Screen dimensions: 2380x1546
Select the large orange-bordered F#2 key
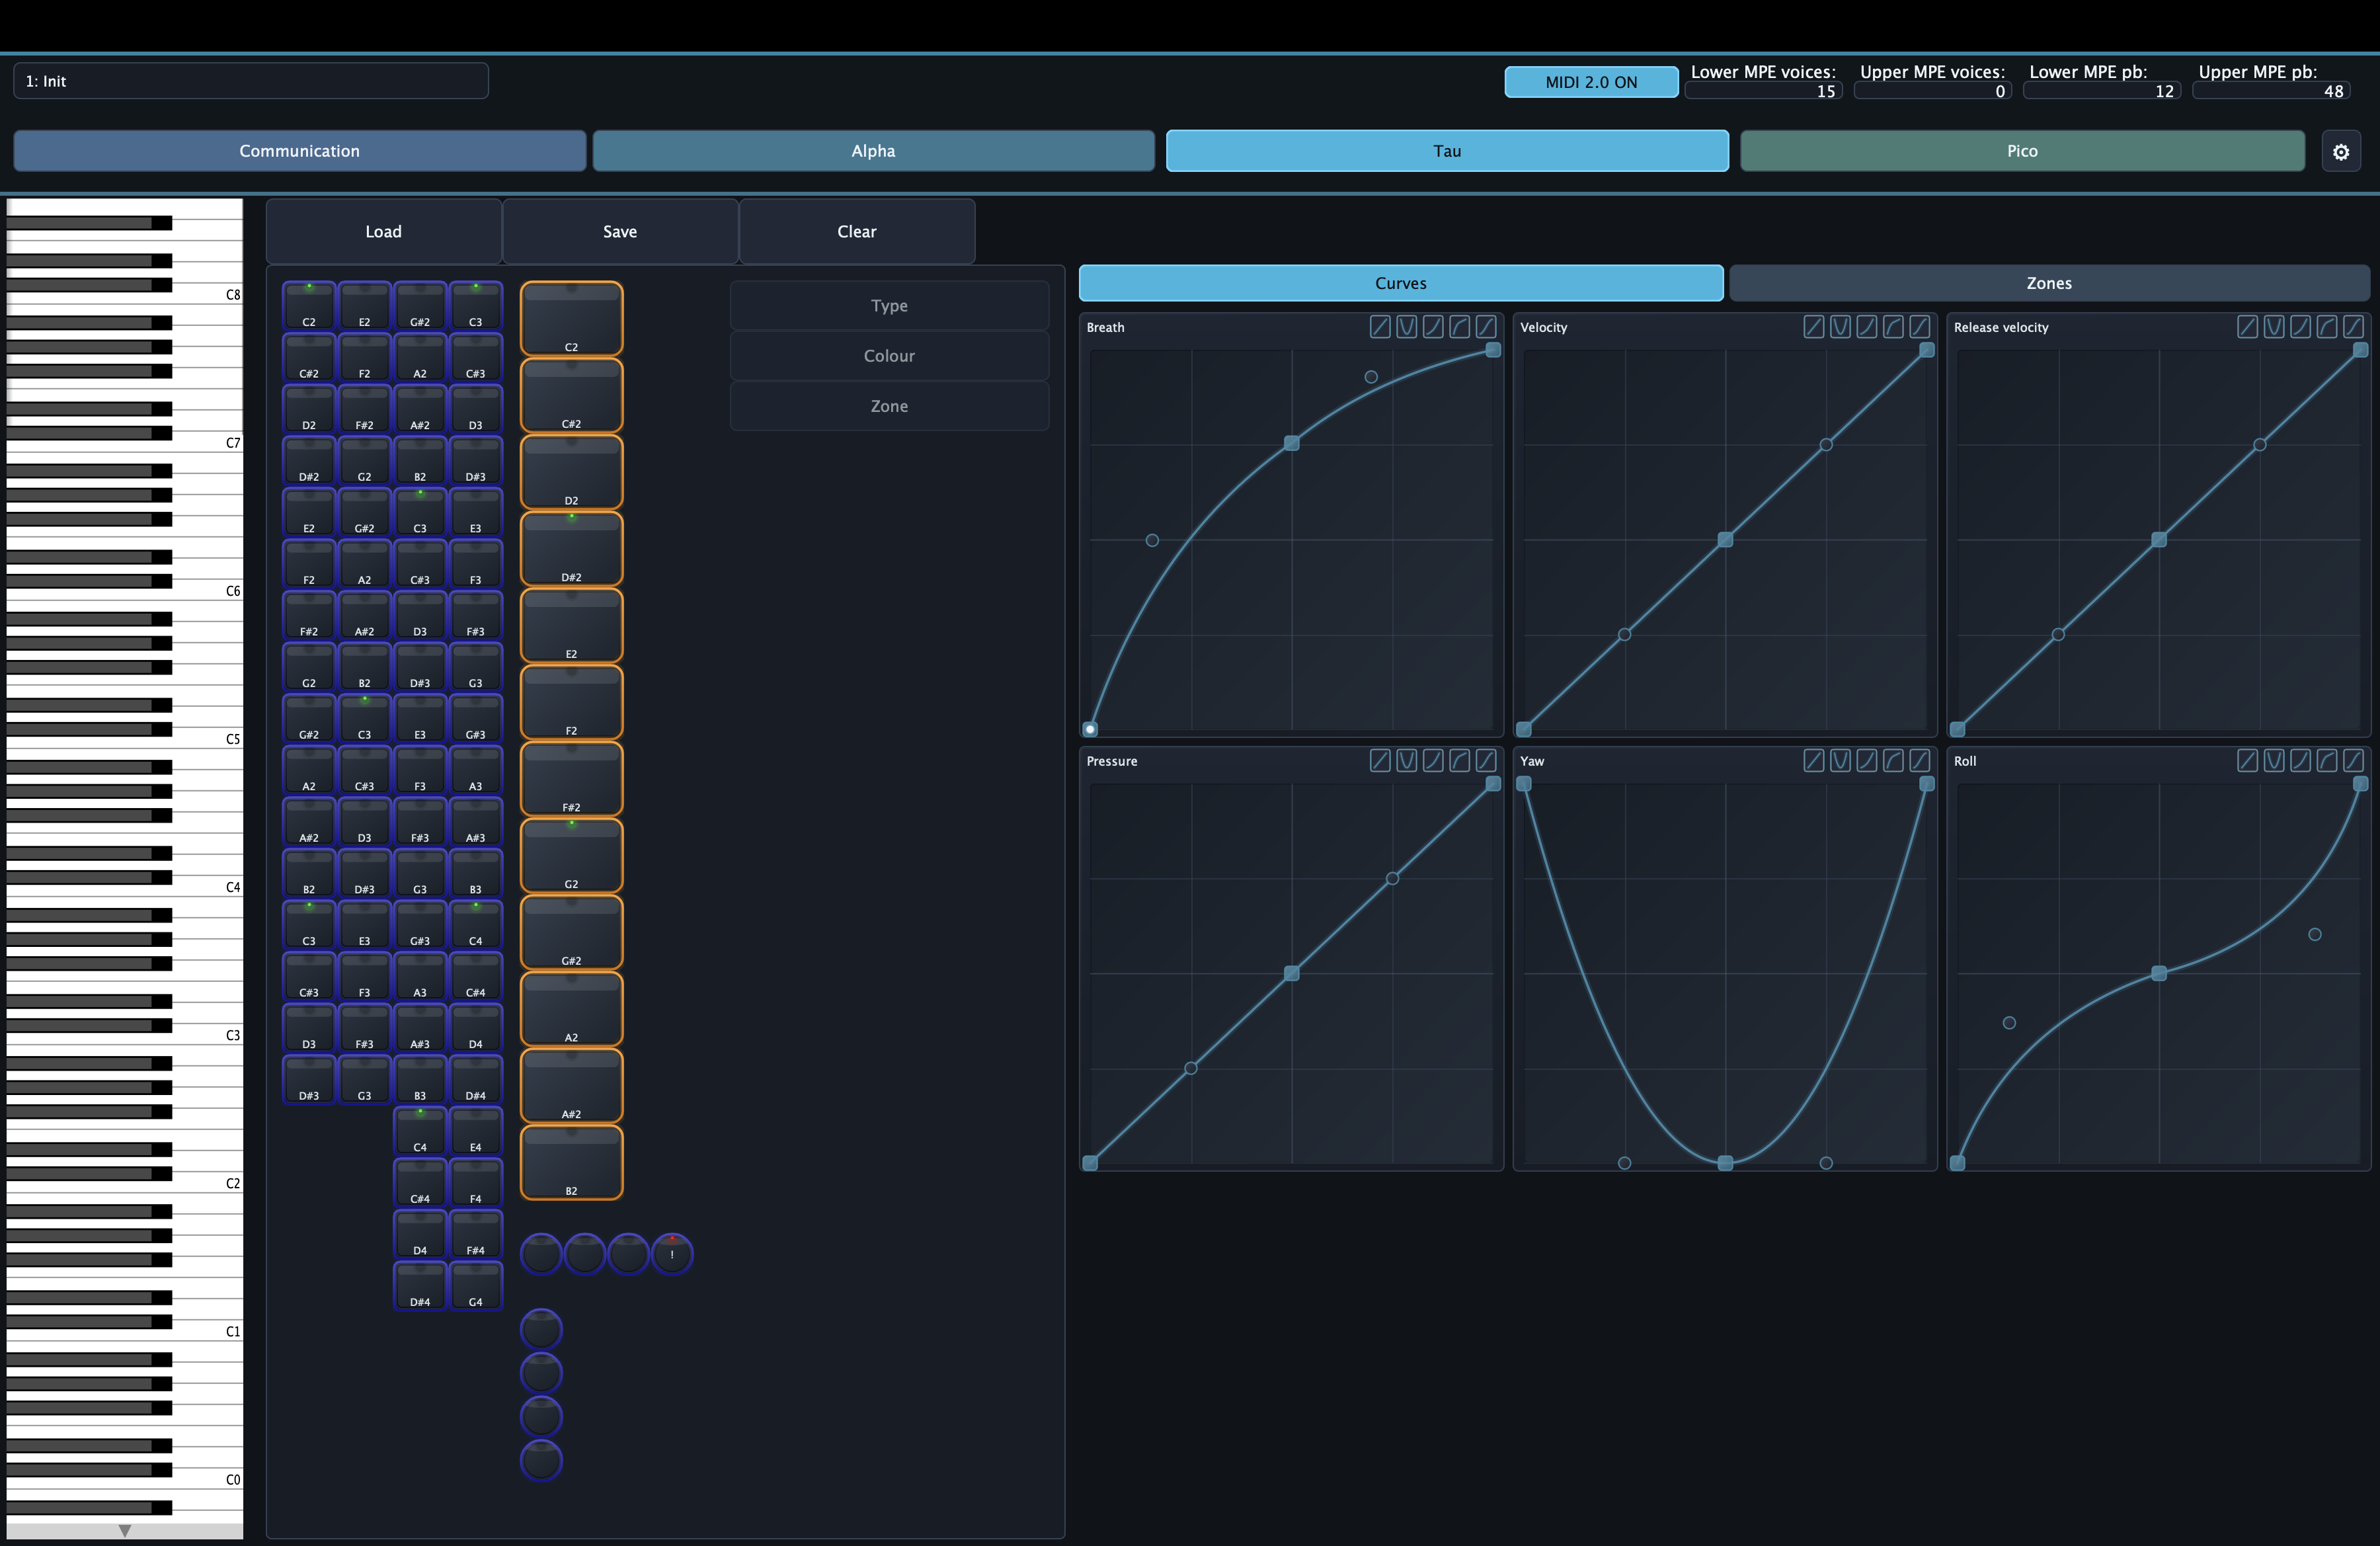[571, 779]
